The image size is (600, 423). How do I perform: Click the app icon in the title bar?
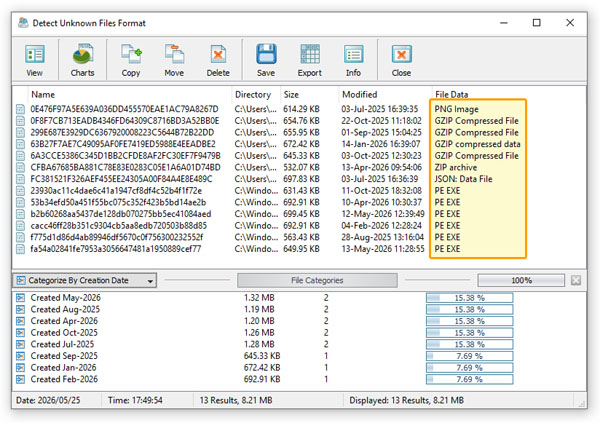point(23,23)
